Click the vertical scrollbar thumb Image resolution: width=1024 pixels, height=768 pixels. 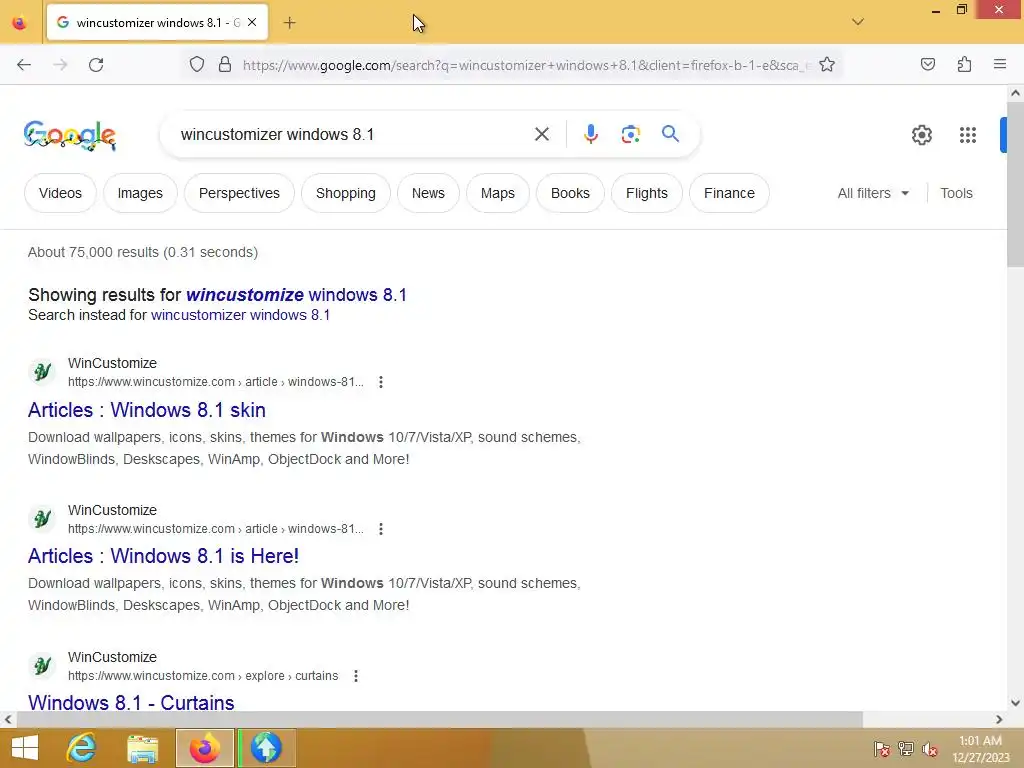point(1016,185)
